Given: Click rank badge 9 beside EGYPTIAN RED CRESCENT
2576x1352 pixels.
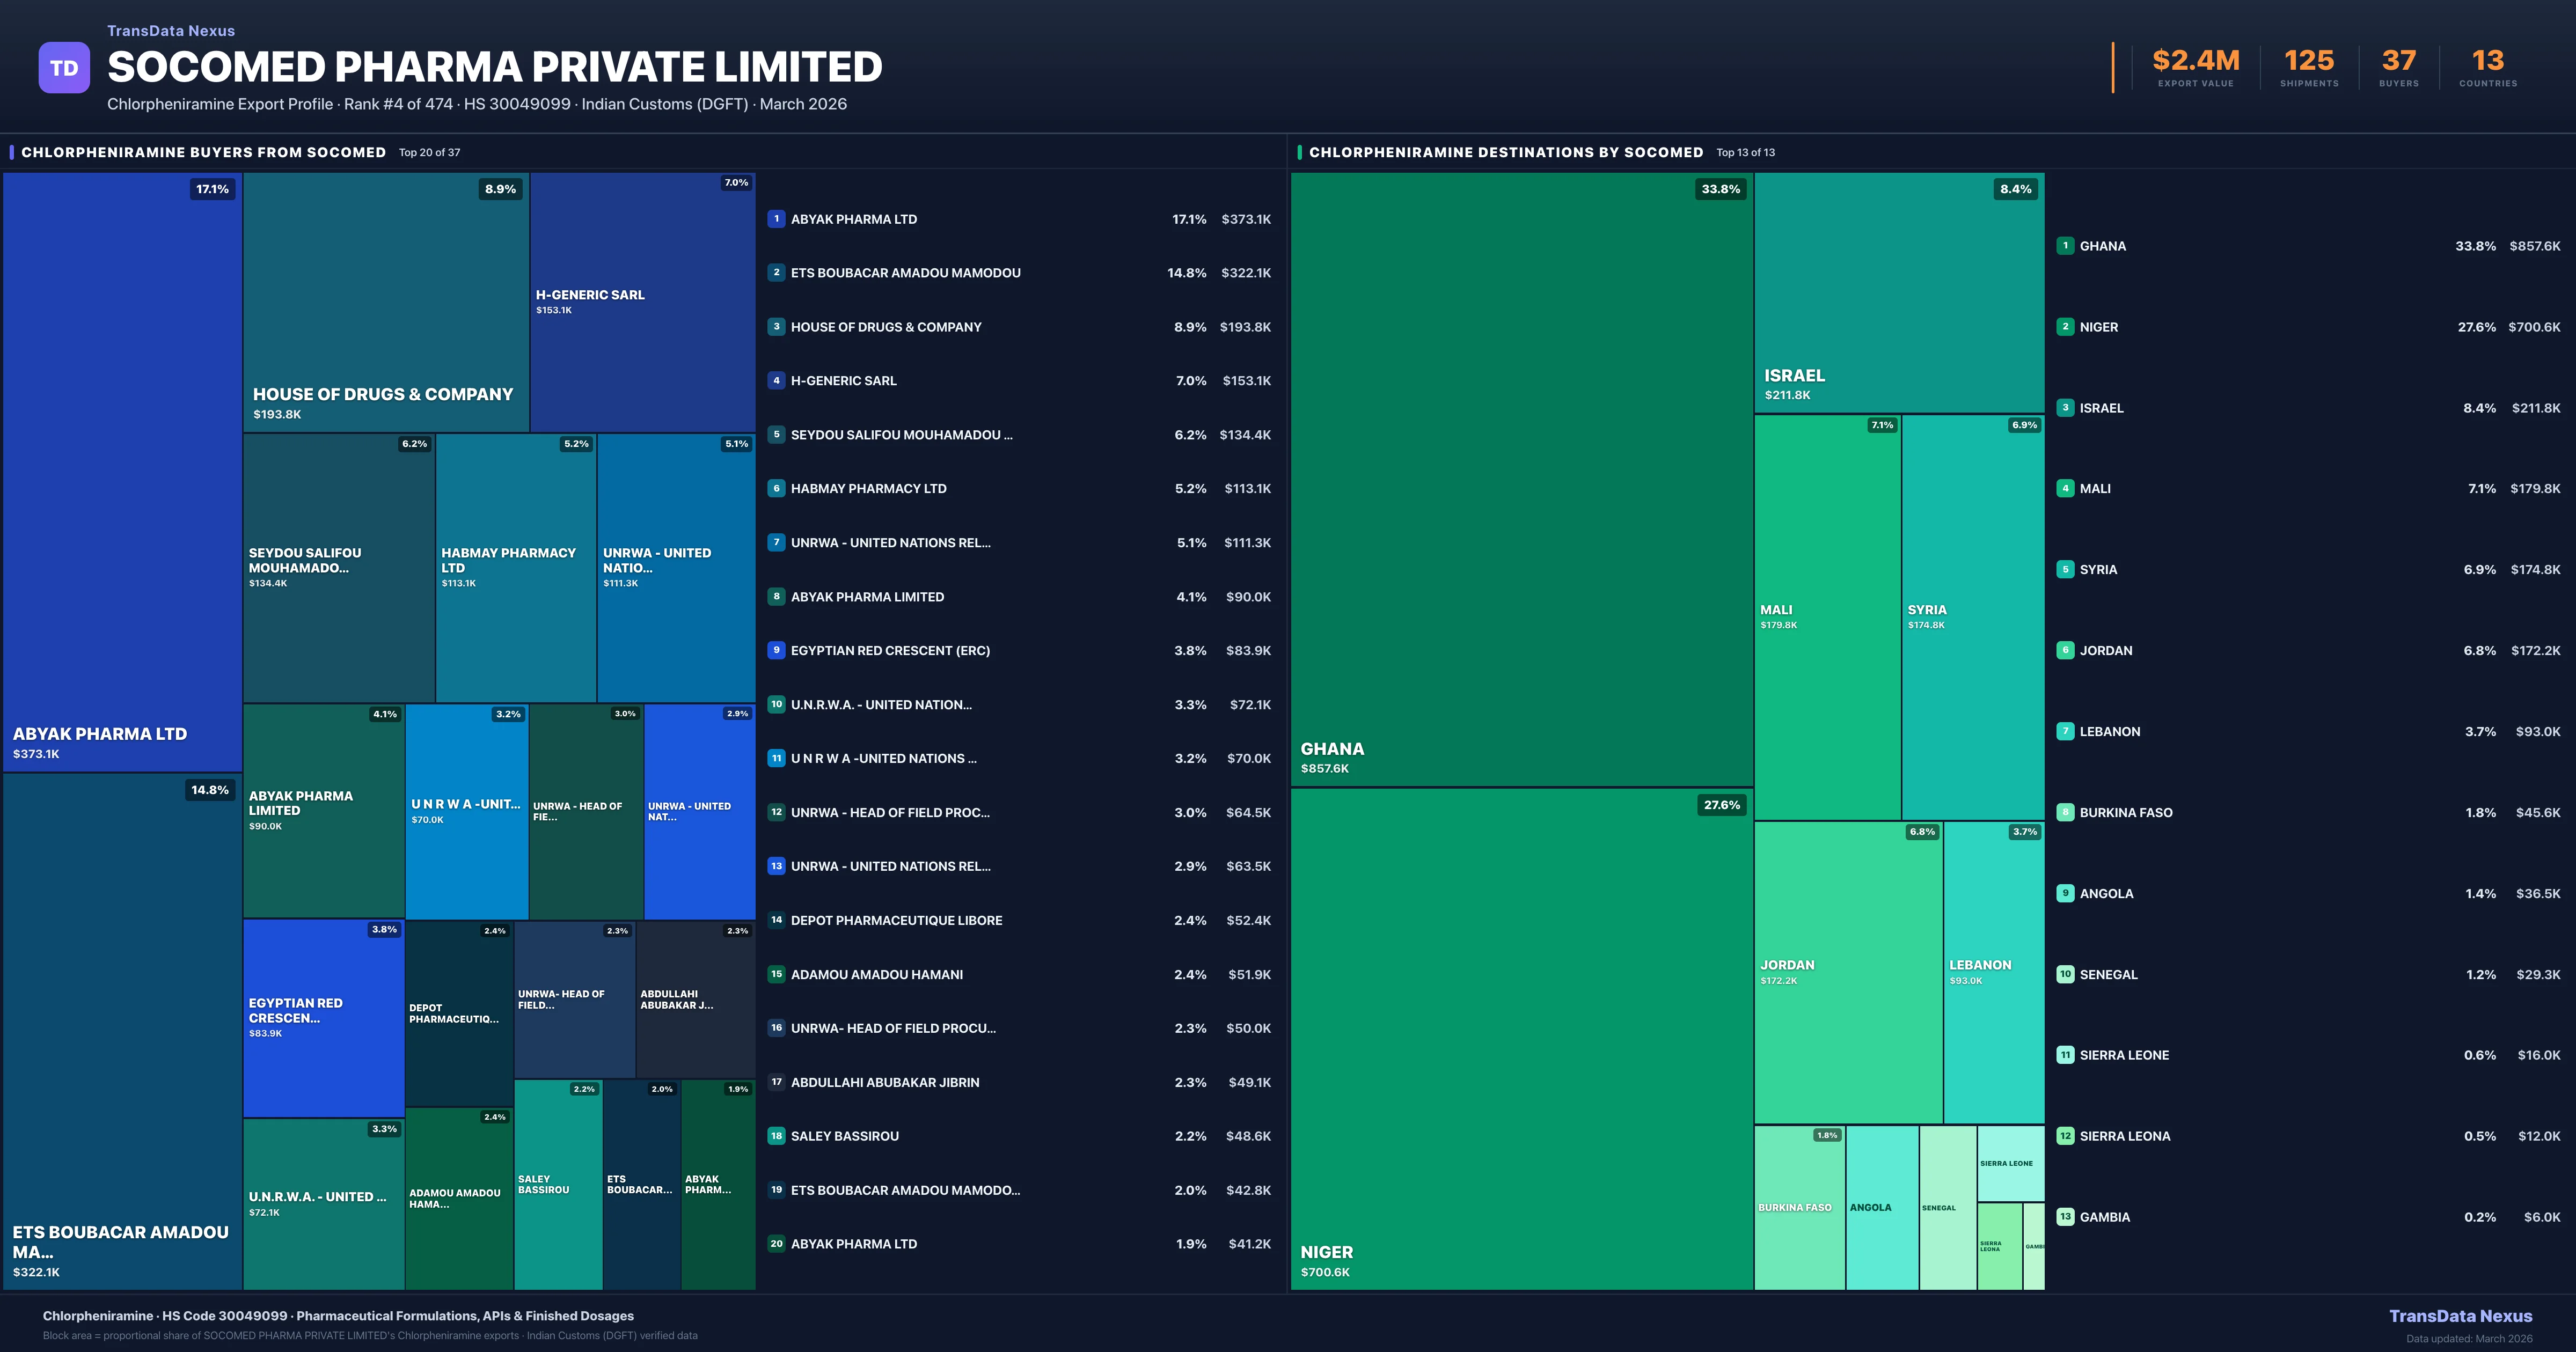Looking at the screenshot, I should pos(776,650).
